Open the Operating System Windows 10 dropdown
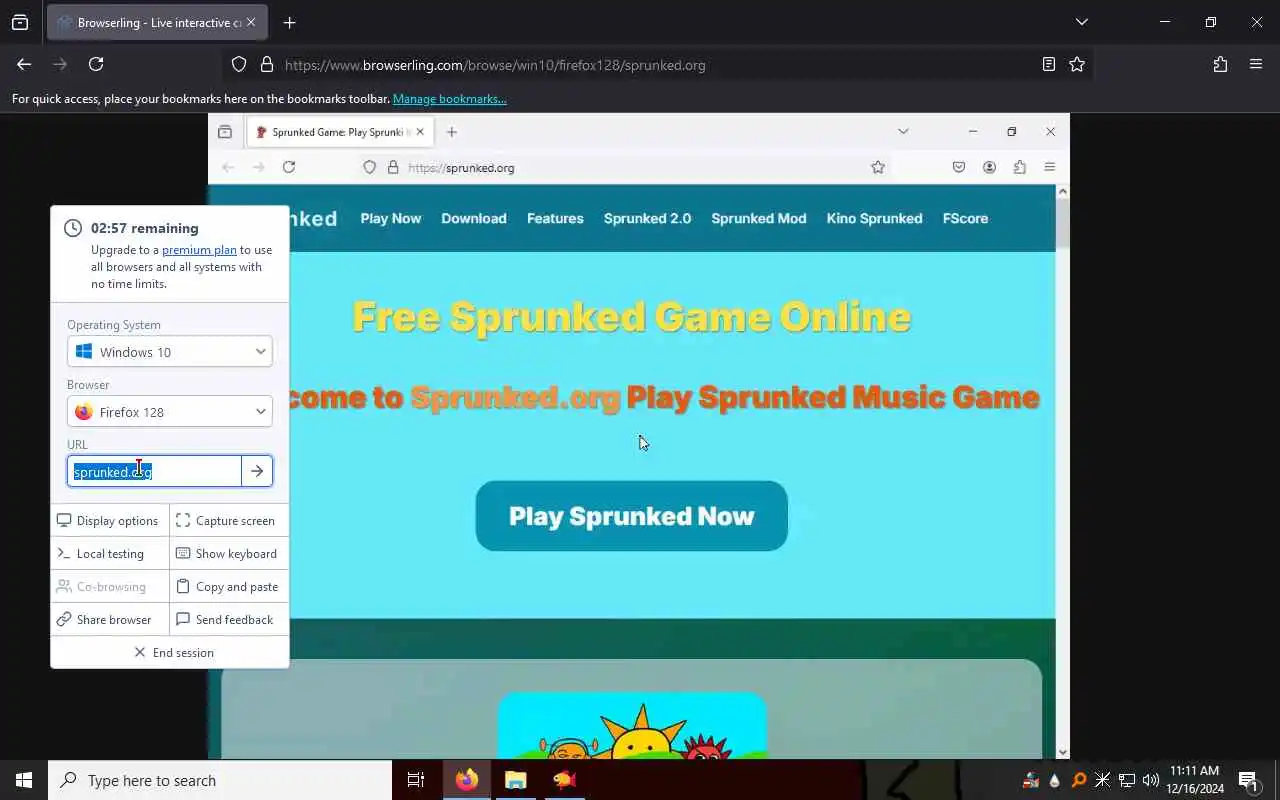 (170, 352)
